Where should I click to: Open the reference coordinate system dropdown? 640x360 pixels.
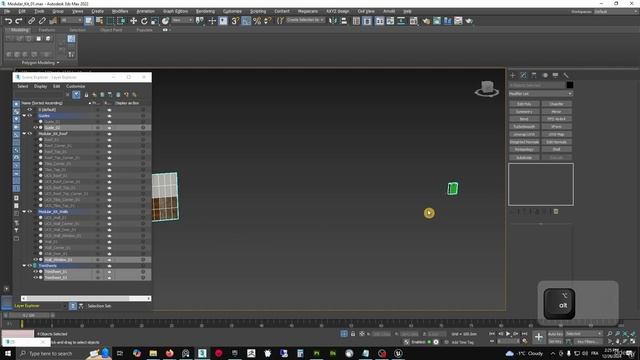pyautogui.click(x=182, y=20)
